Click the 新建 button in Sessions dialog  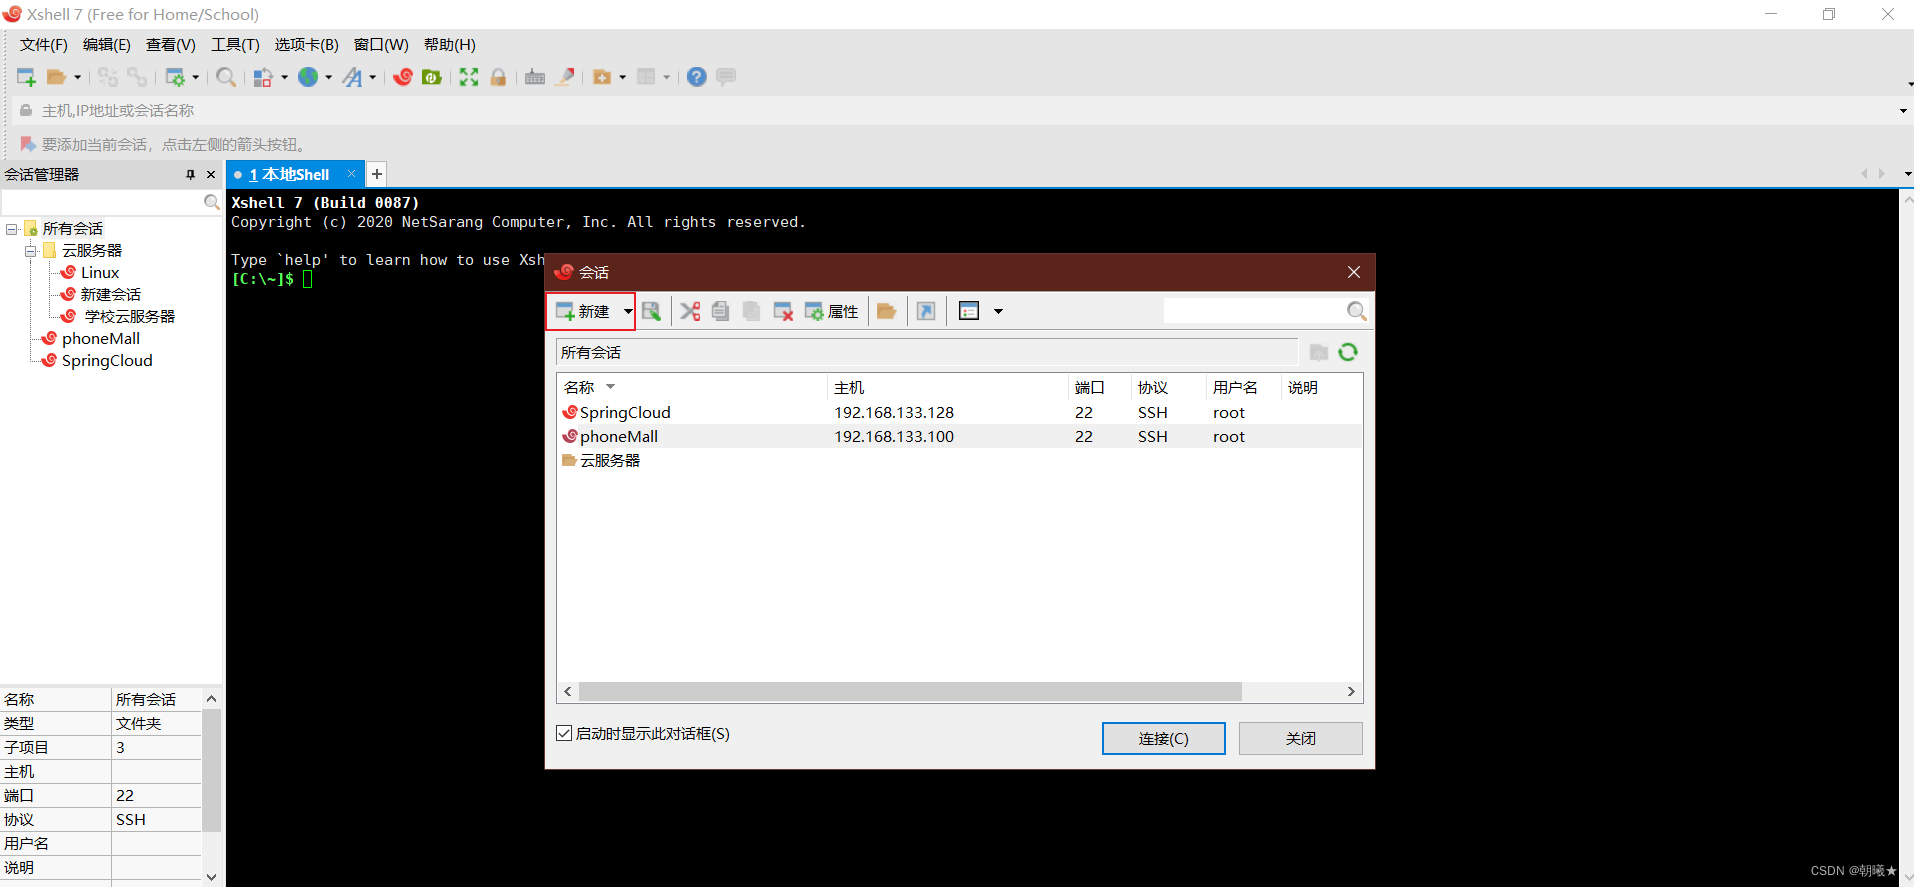point(584,311)
